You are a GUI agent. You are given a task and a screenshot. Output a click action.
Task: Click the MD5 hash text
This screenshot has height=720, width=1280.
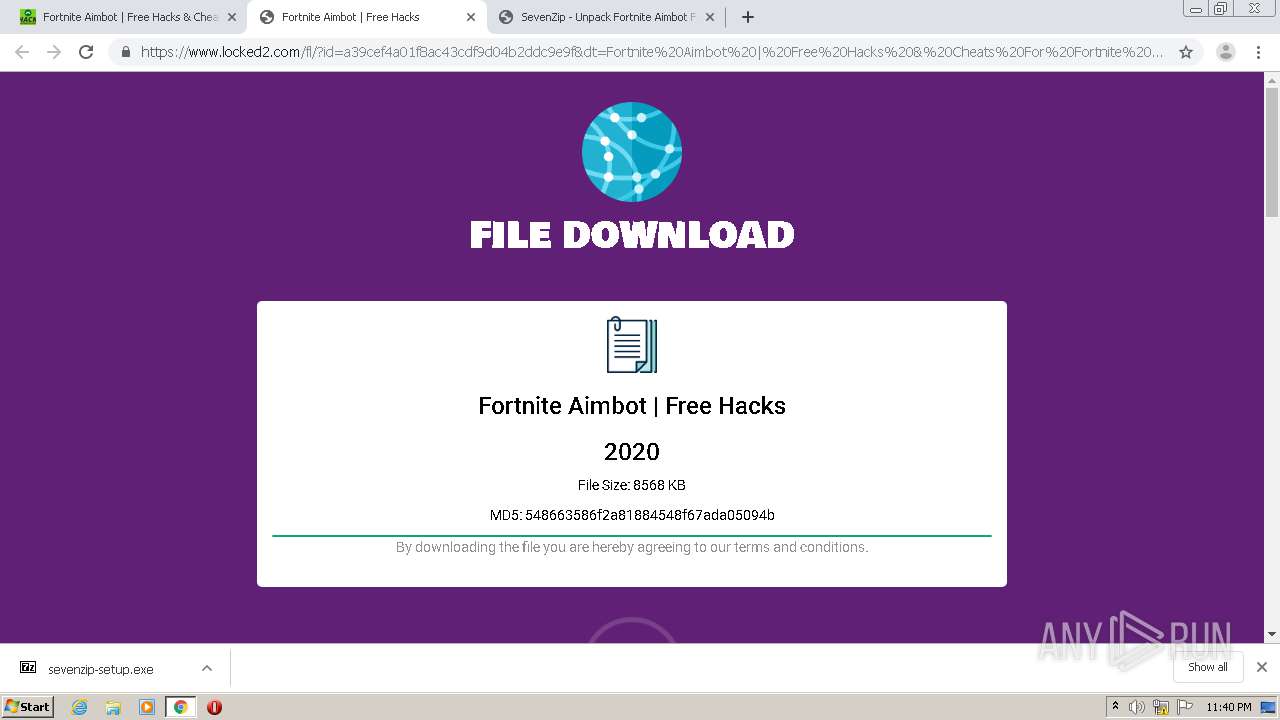[632, 515]
